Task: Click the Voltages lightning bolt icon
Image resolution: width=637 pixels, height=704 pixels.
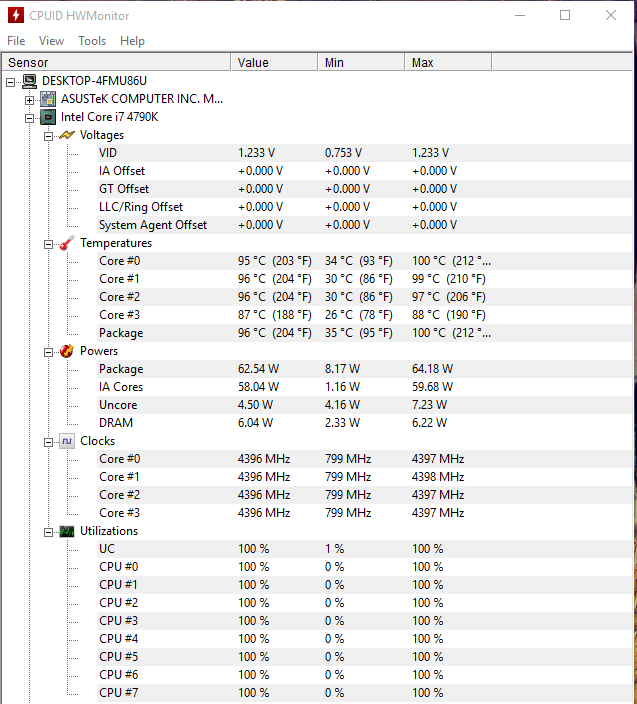Action: pos(67,135)
